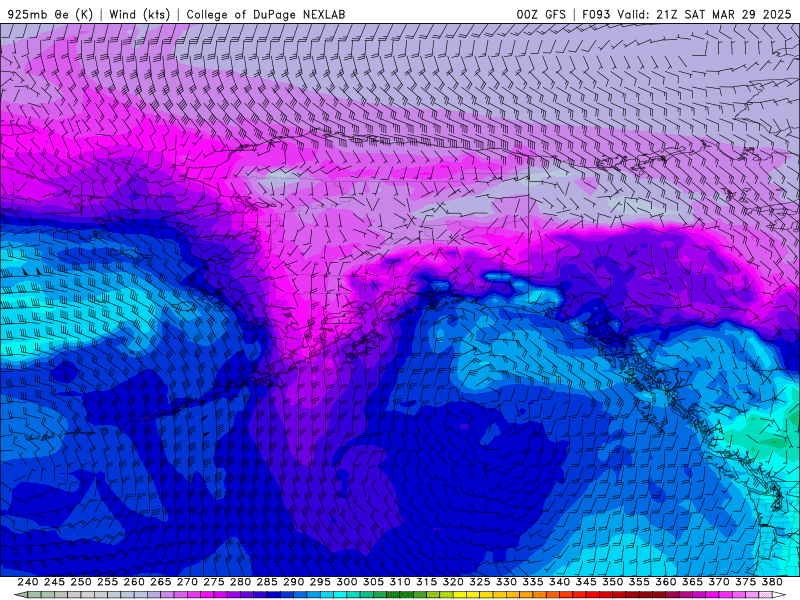Click the "F093" forecast hour label
Image resolution: width=800 pixels, height=600 pixels.
pyautogui.click(x=596, y=14)
